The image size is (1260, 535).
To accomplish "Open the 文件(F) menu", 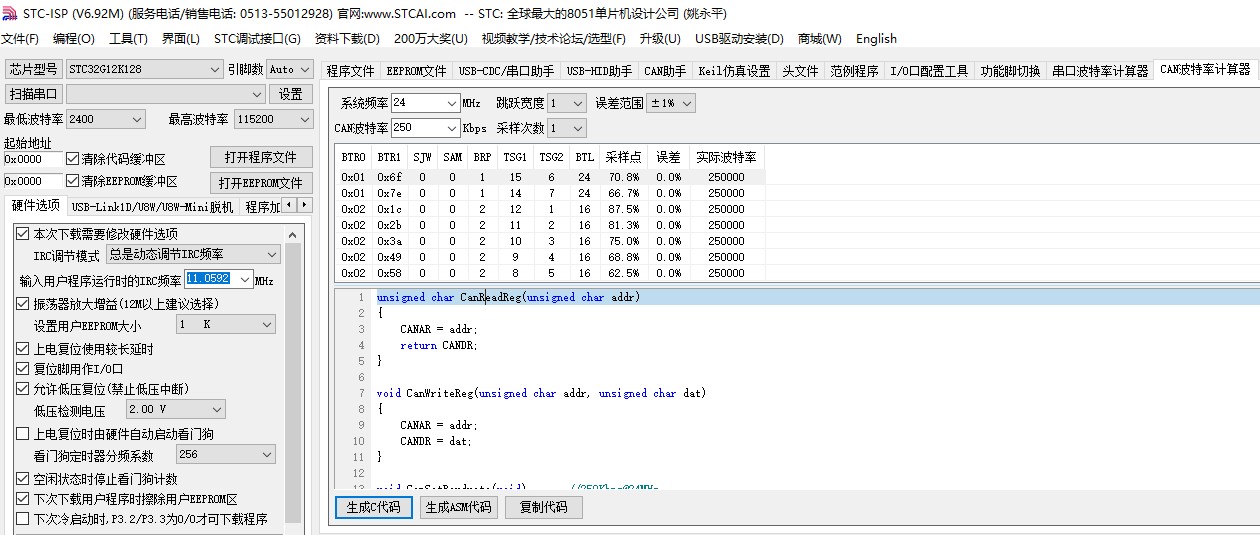I will pyautogui.click(x=20, y=39).
